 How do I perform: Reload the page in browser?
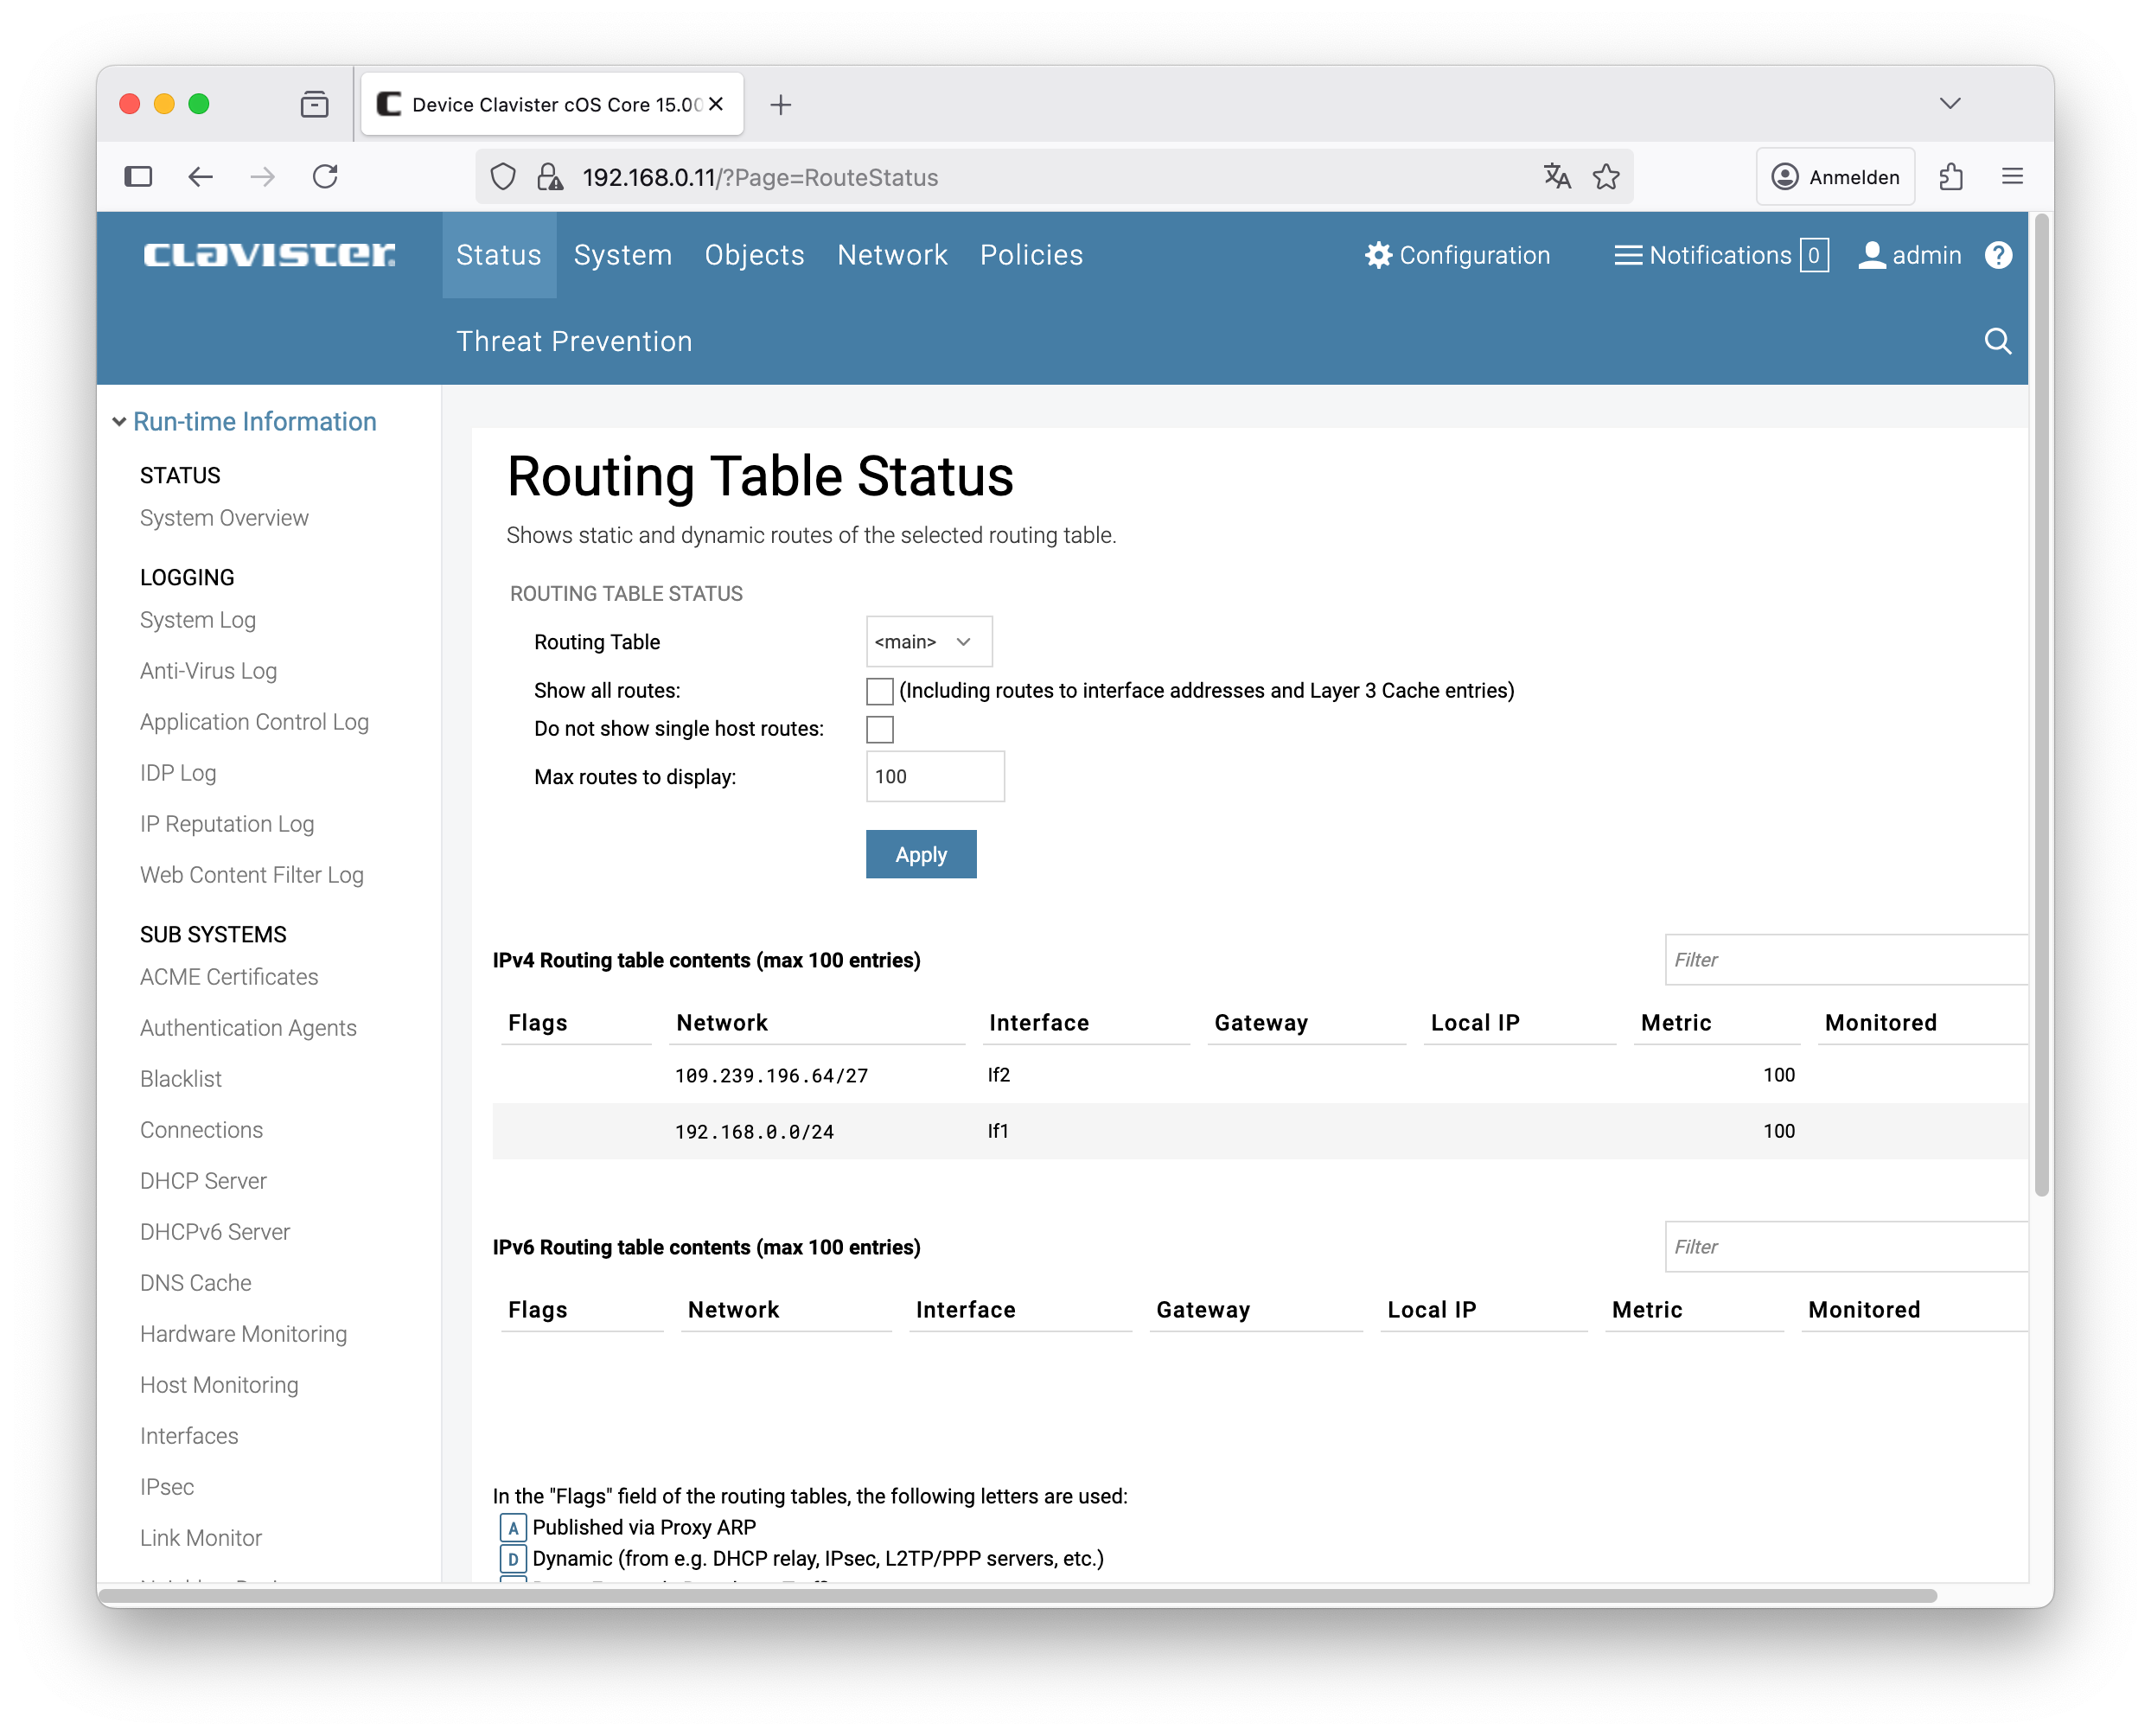click(x=325, y=177)
